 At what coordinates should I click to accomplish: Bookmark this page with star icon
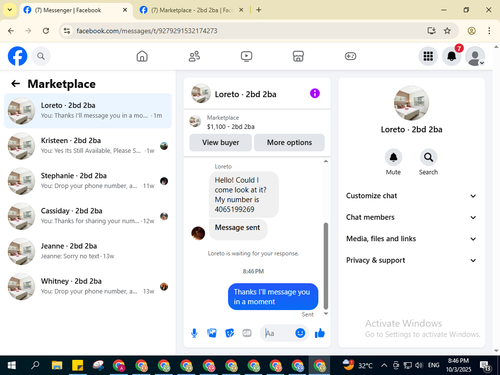(x=447, y=31)
